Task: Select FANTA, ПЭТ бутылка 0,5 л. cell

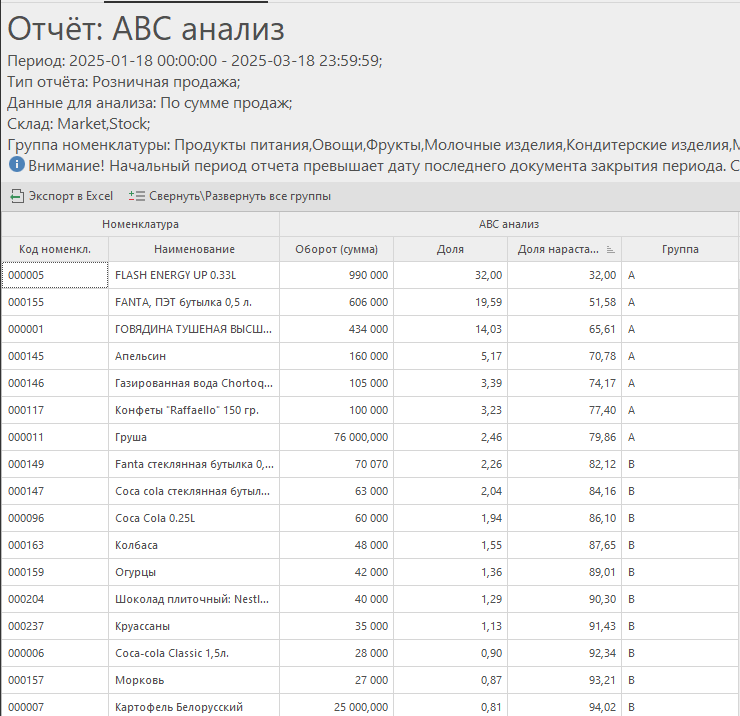Action: (194, 302)
